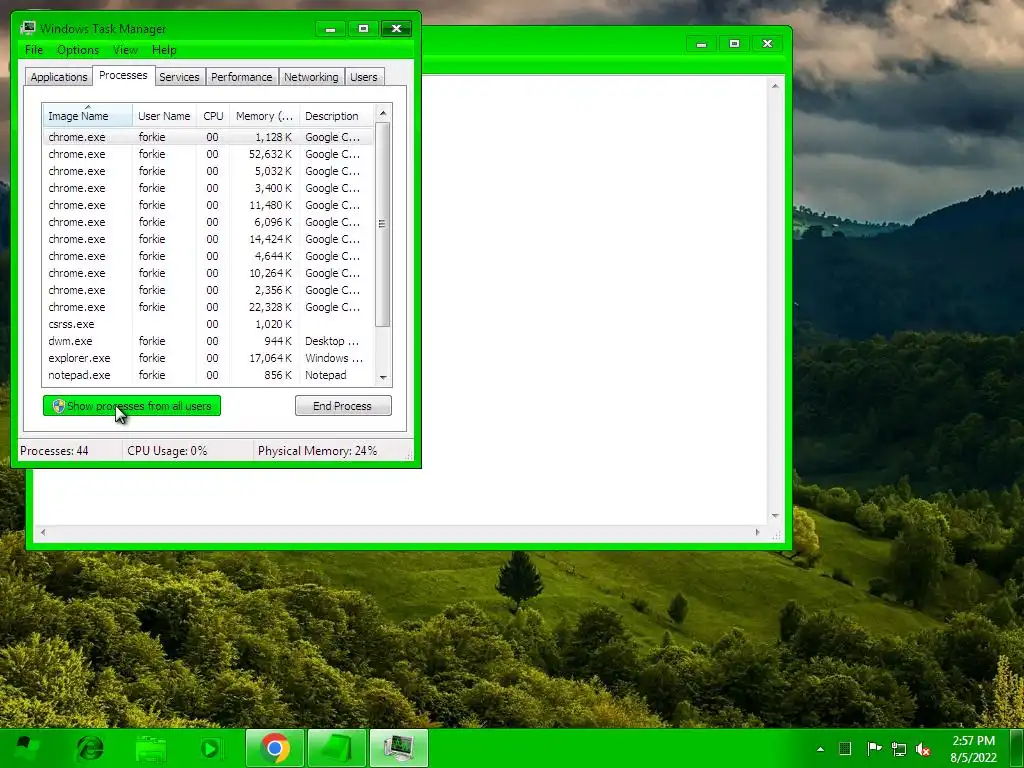Click the End Process button
Image resolution: width=1024 pixels, height=768 pixels.
pos(343,406)
